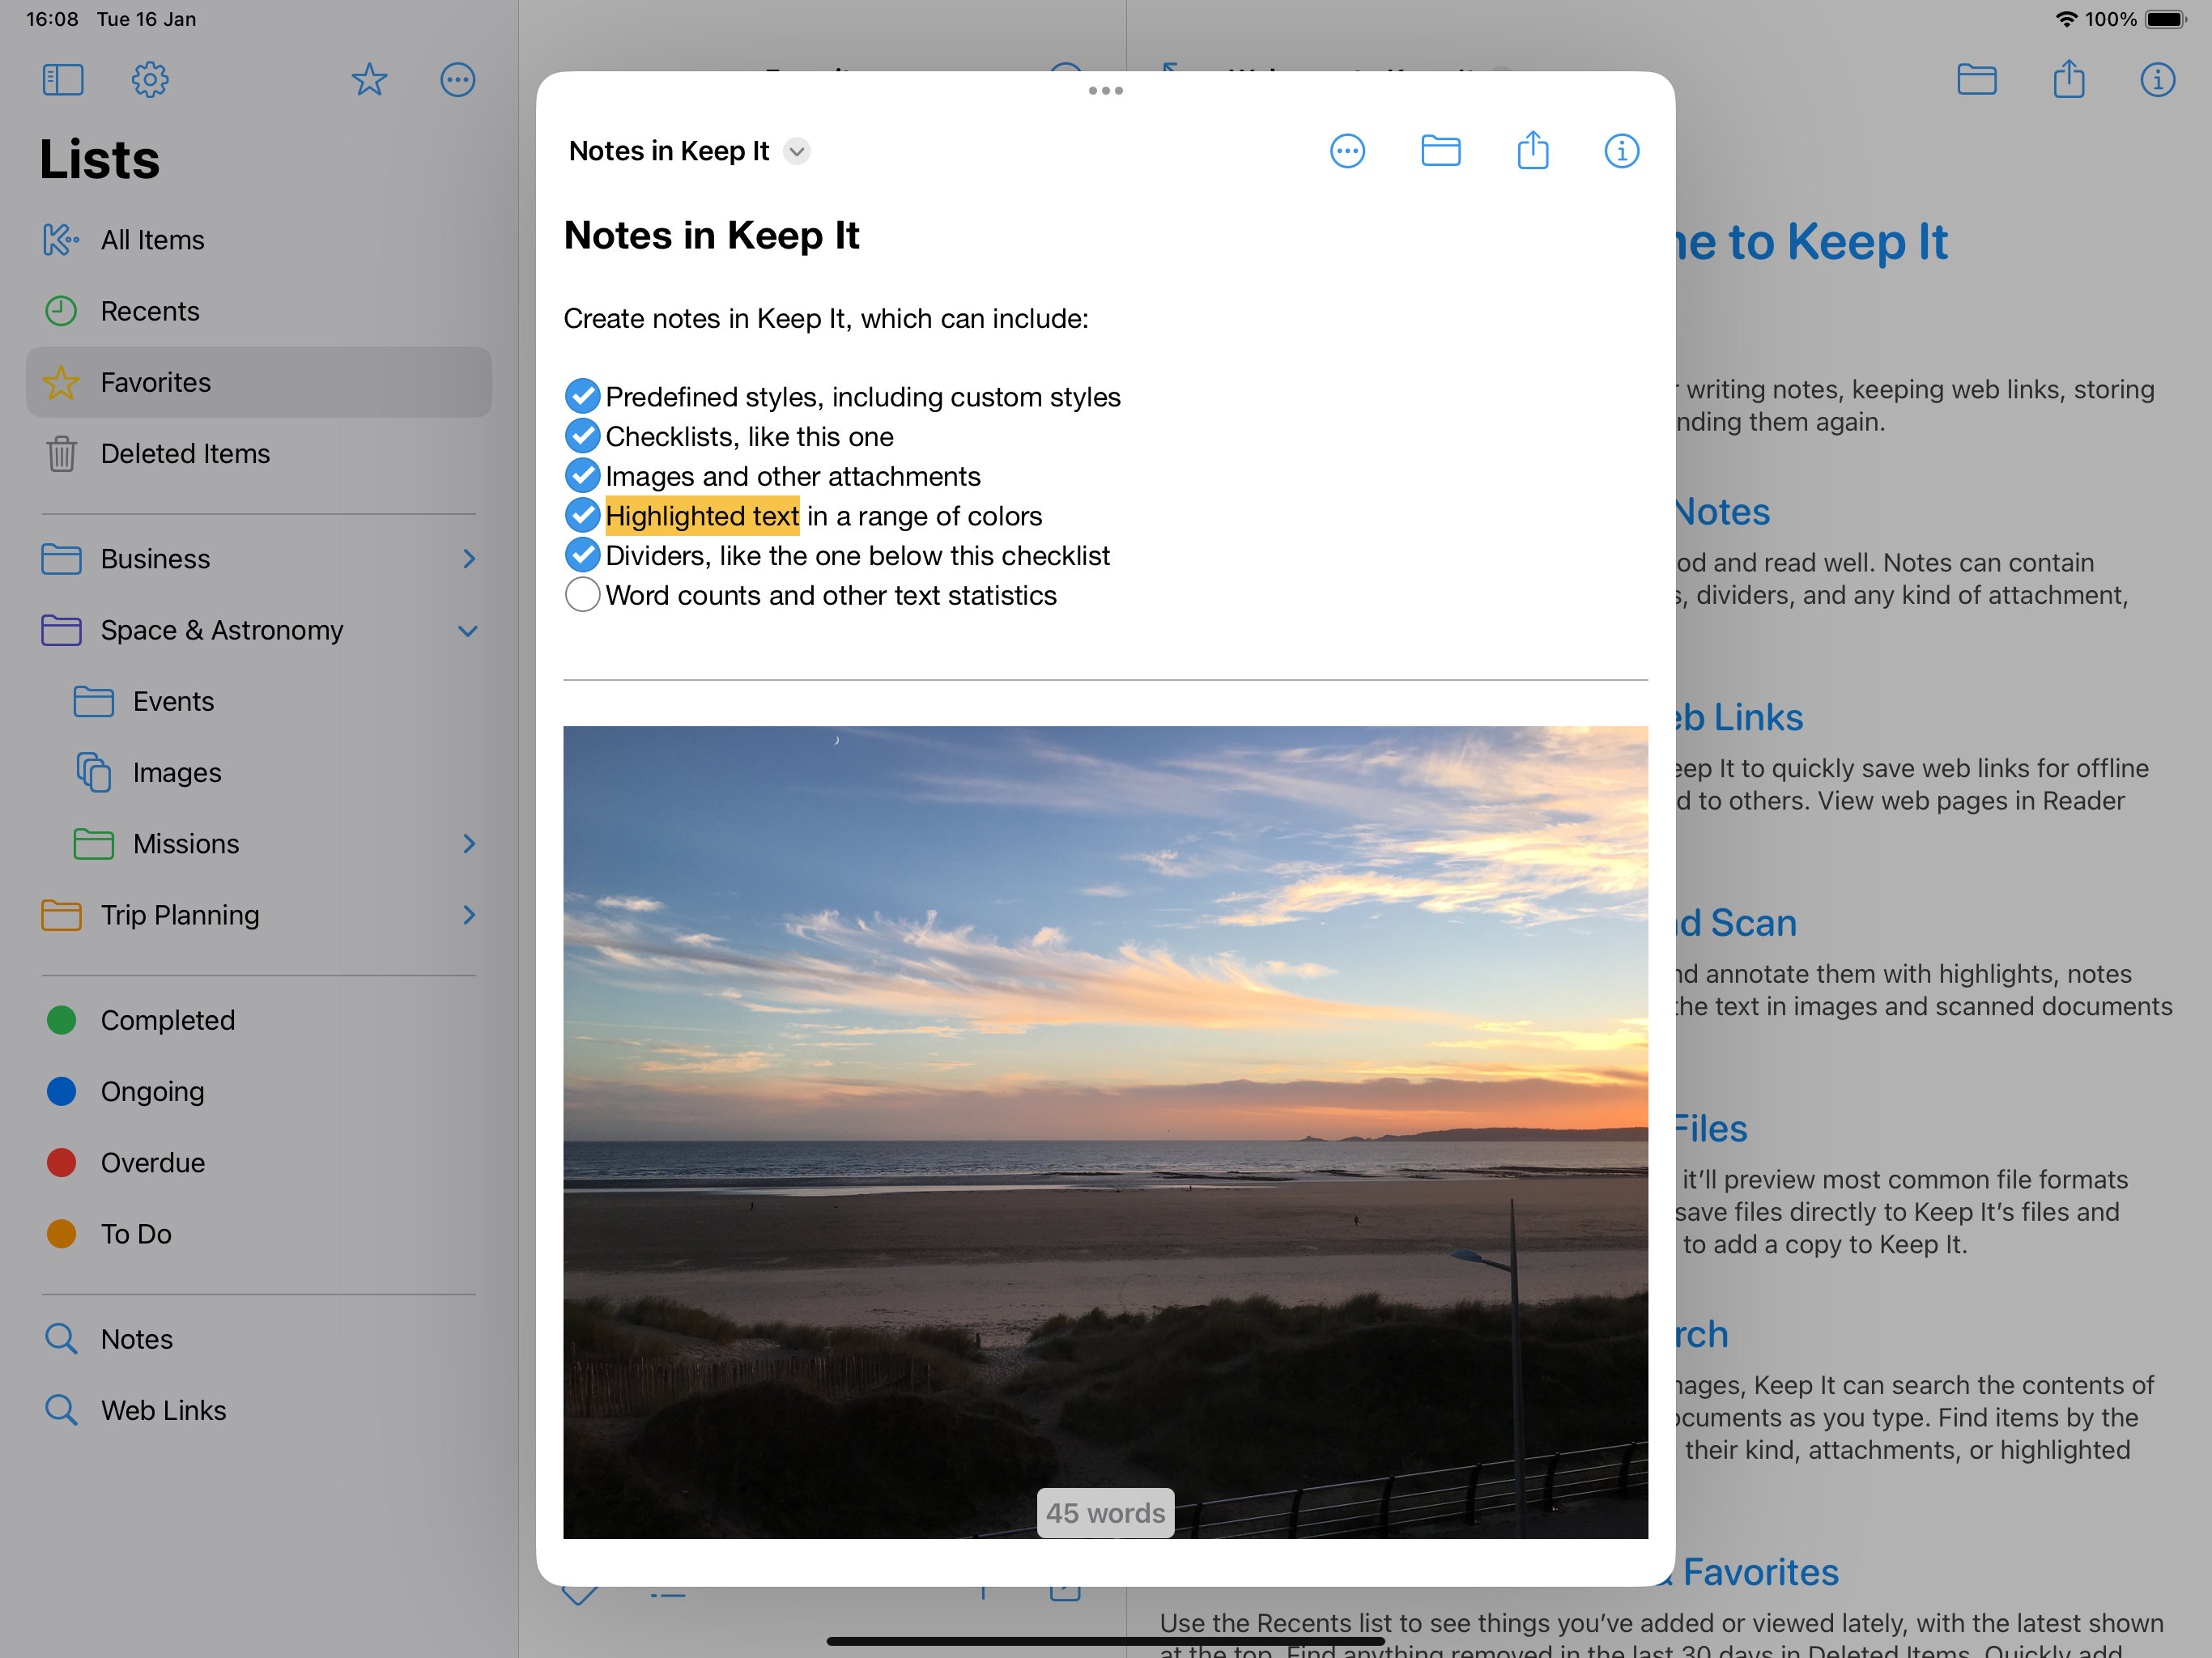Click 'Create notes in Keep It' paragraph

coord(826,319)
